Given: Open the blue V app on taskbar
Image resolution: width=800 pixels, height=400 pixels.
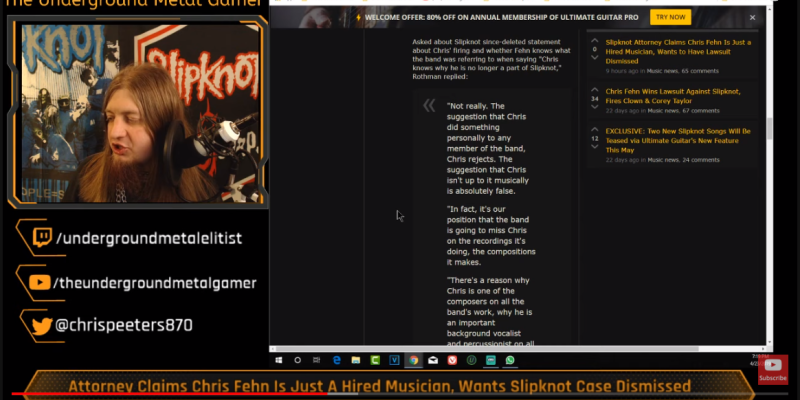Looking at the screenshot, I should [x=394, y=360].
